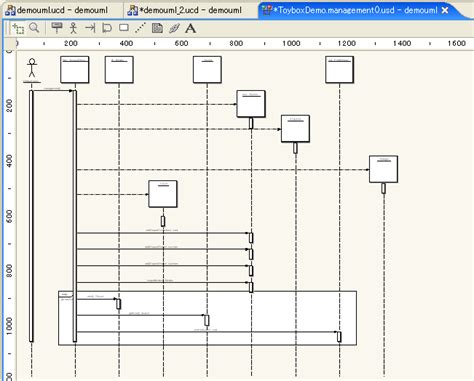Select the dashed line tool

tap(140, 28)
